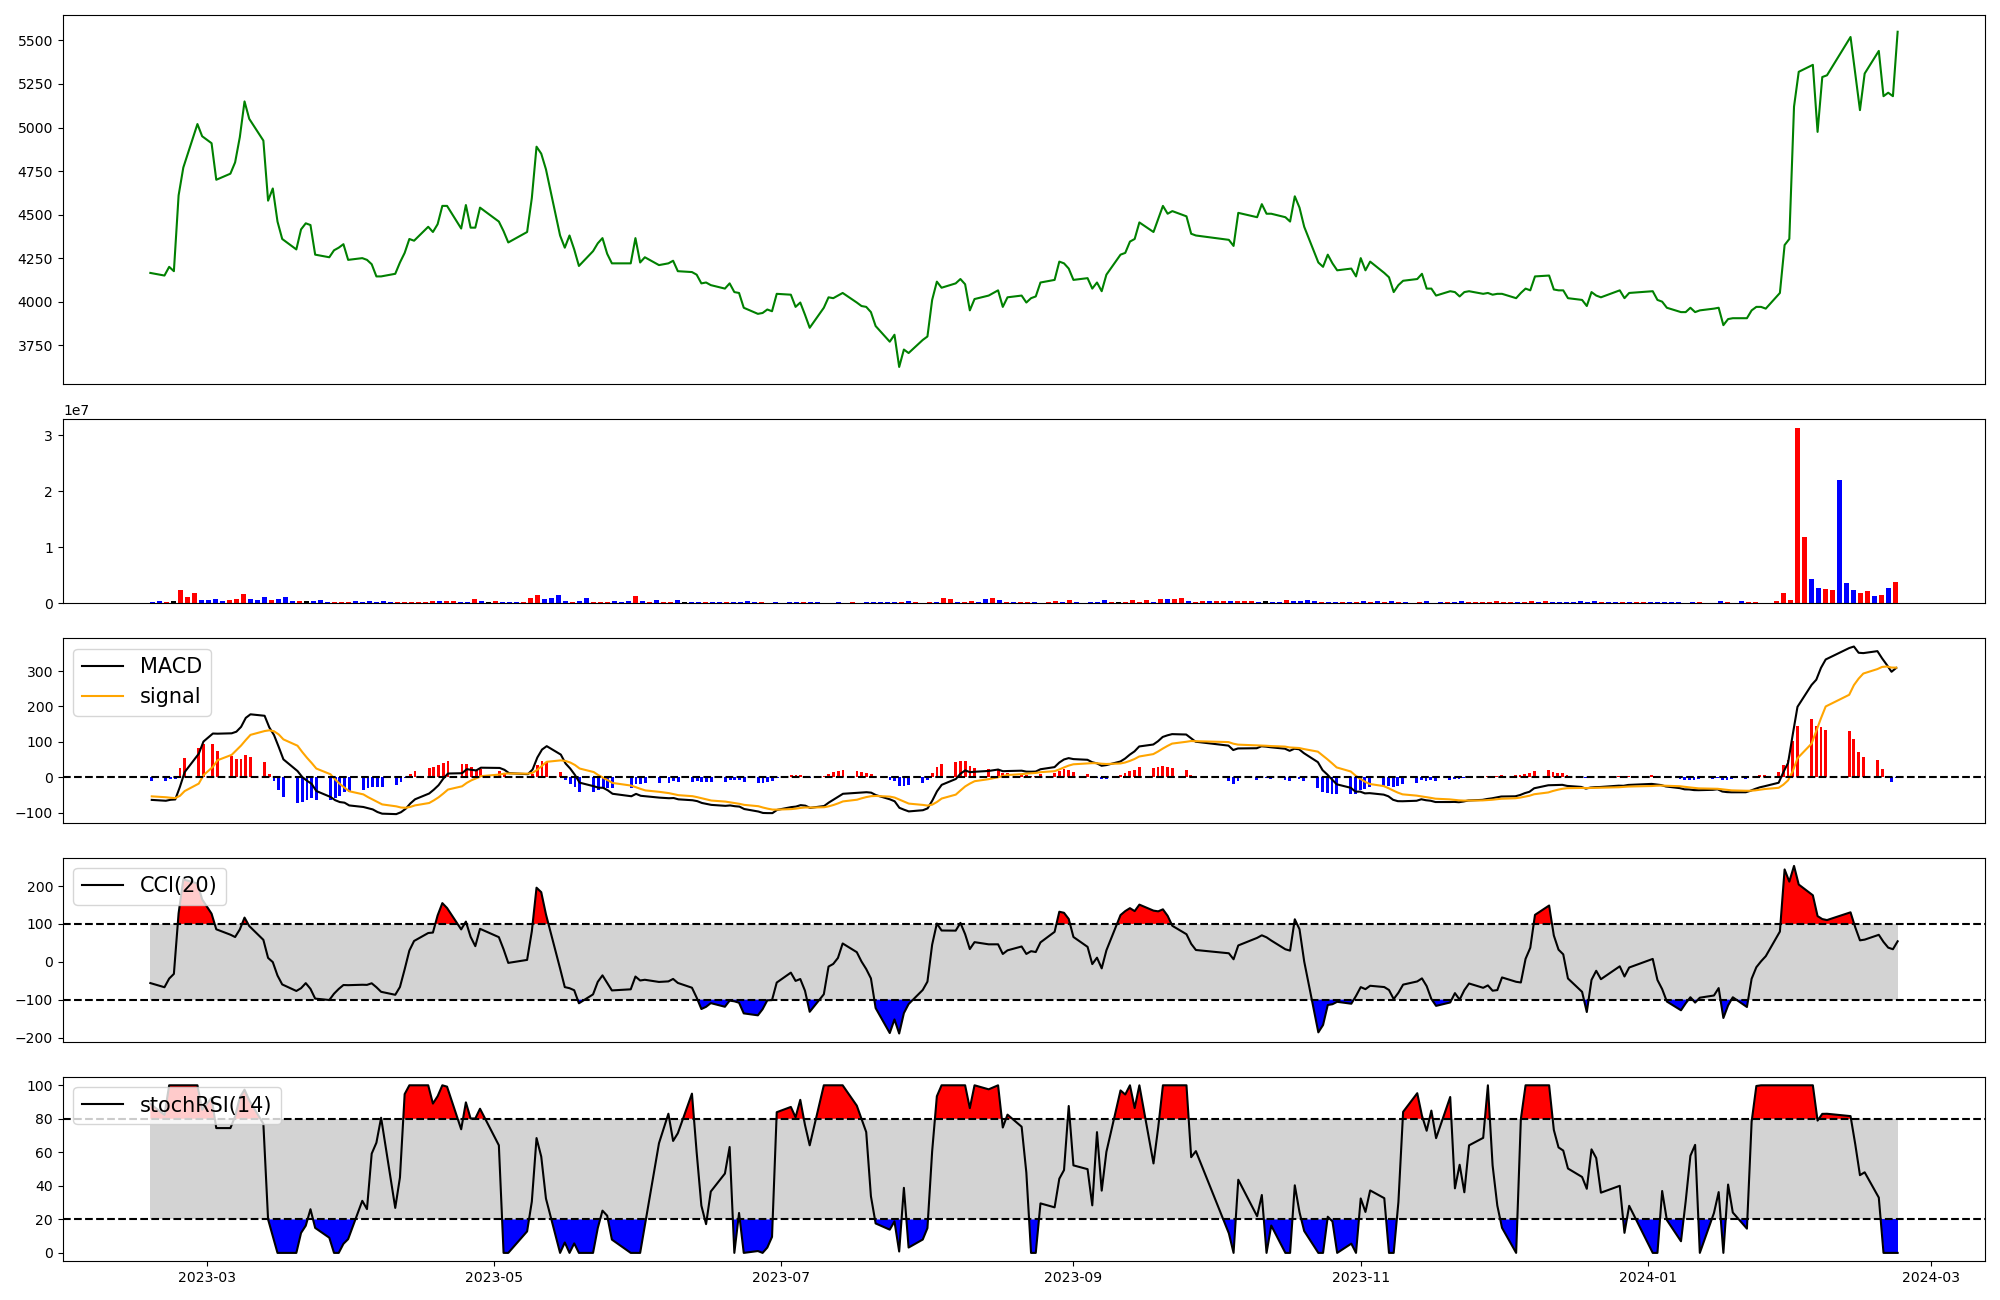Click the 2023-03 date tick label
The width and height of the screenshot is (2000, 1300).
tap(207, 1277)
